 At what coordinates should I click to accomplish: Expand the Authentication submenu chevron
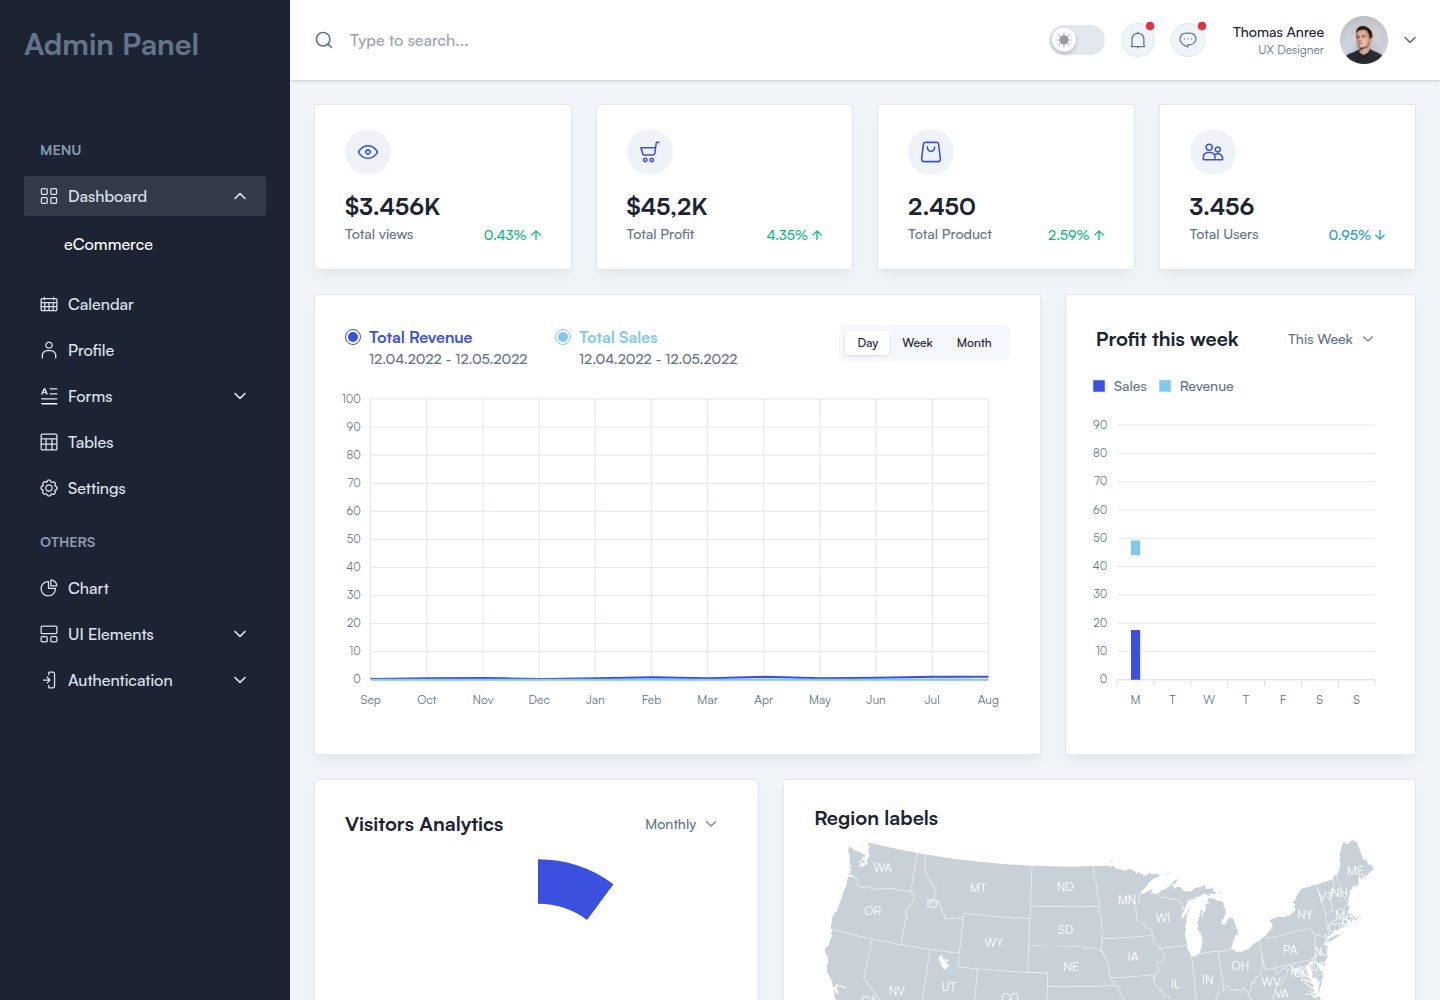(240, 680)
